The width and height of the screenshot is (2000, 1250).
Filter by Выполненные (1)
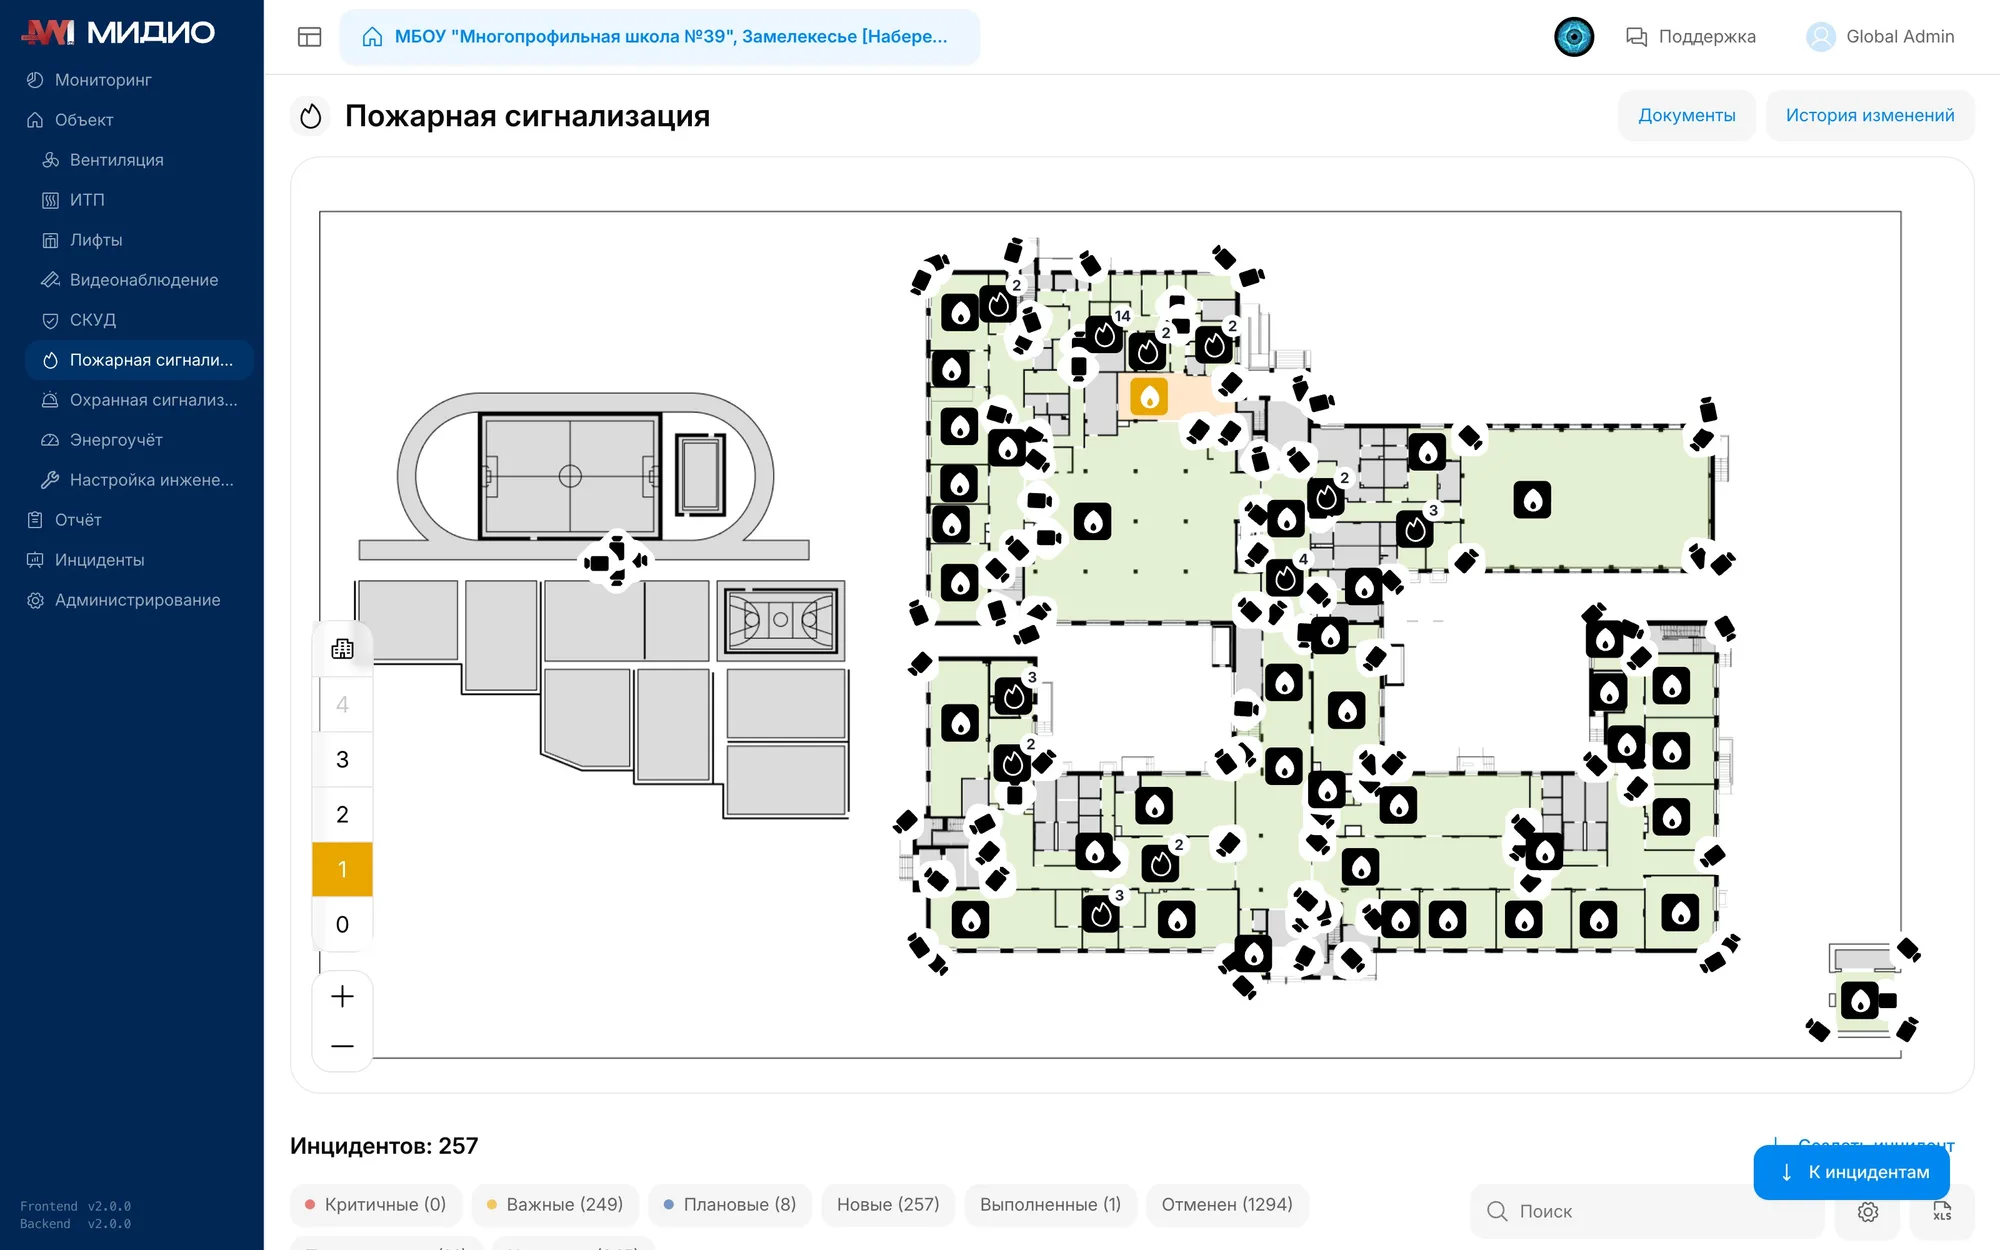click(1050, 1204)
